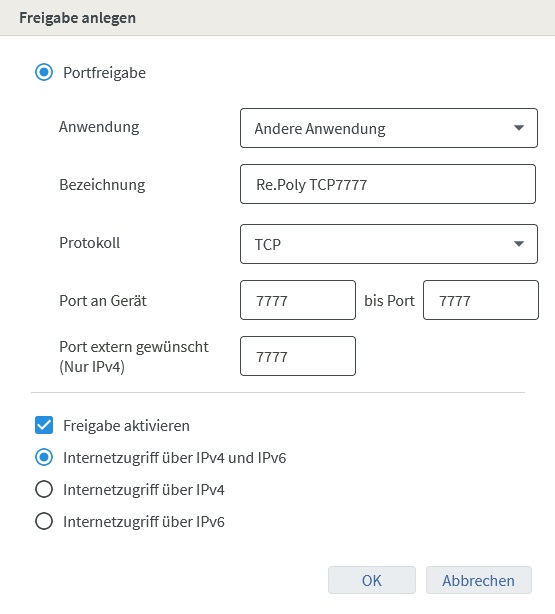Select the Portfreigabe radio button

44,72
